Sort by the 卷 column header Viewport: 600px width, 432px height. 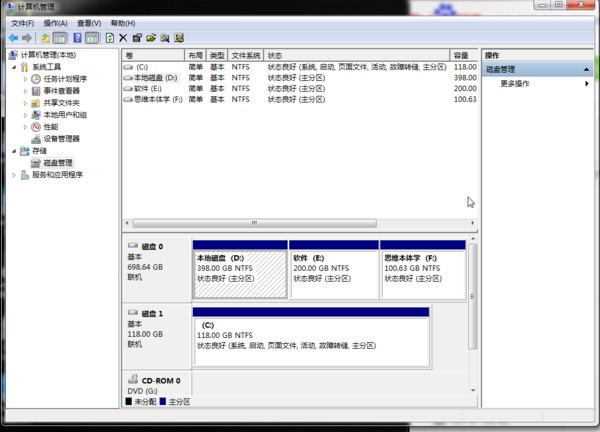[153, 55]
